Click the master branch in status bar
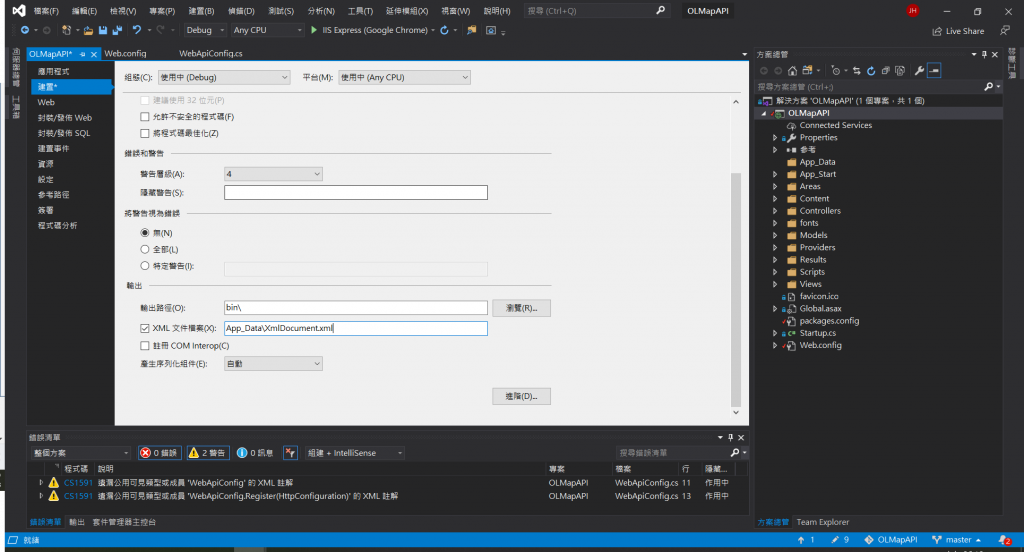1024x552 pixels. pos(957,540)
